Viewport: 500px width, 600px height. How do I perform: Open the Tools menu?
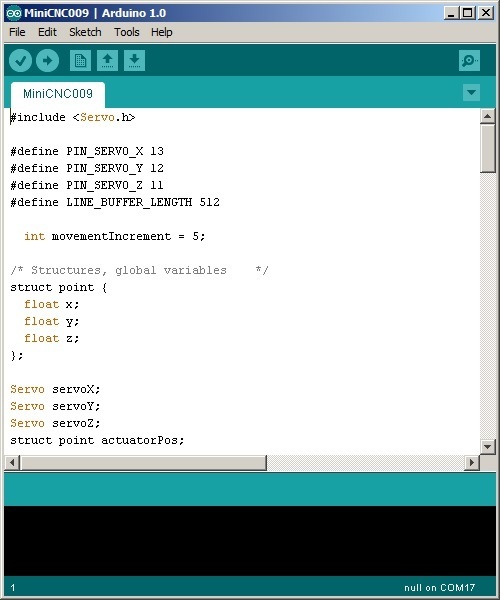coord(127,32)
